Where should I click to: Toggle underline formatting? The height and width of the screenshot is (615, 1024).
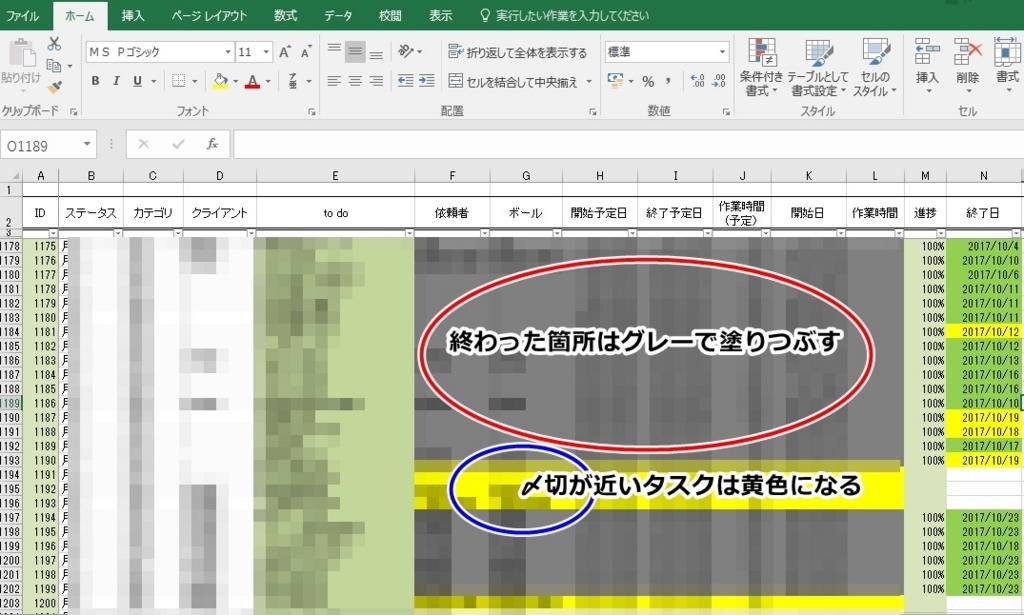pyautogui.click(x=137, y=81)
